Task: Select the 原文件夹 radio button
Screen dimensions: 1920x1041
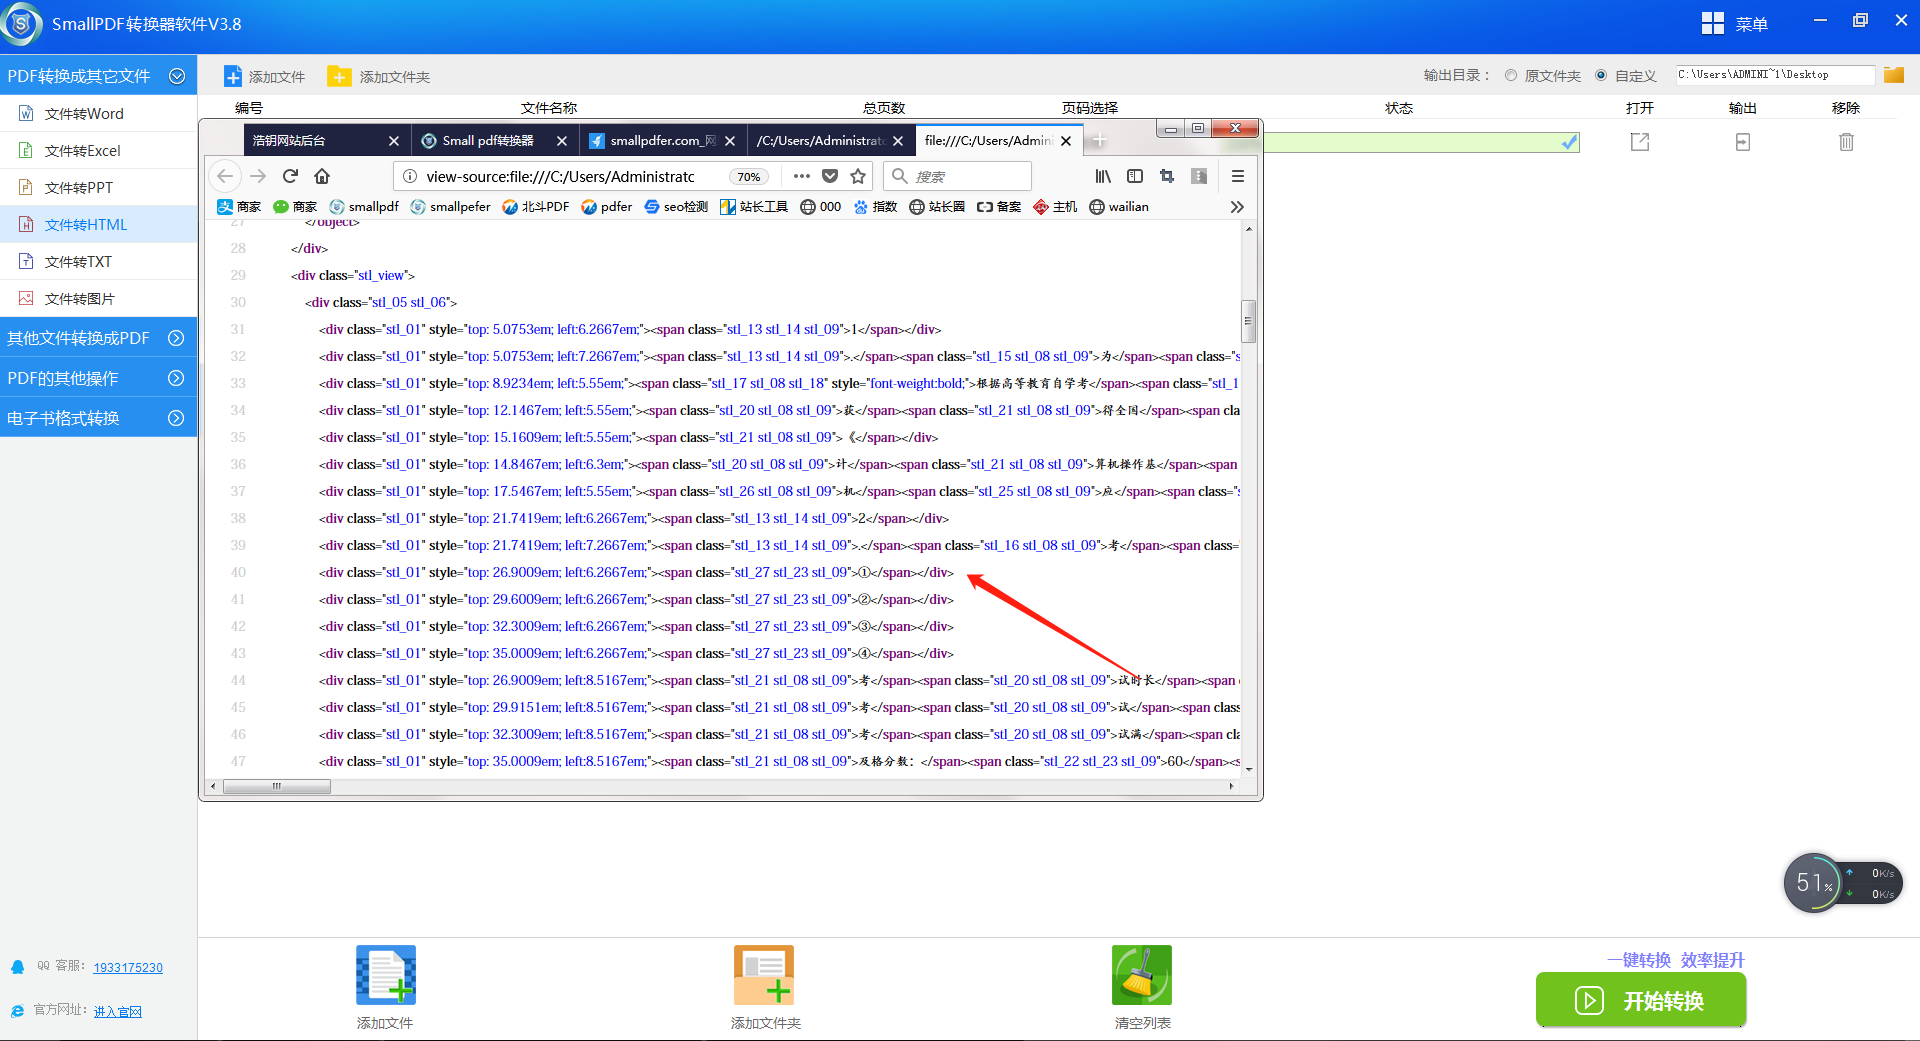Action: pyautogui.click(x=1511, y=75)
